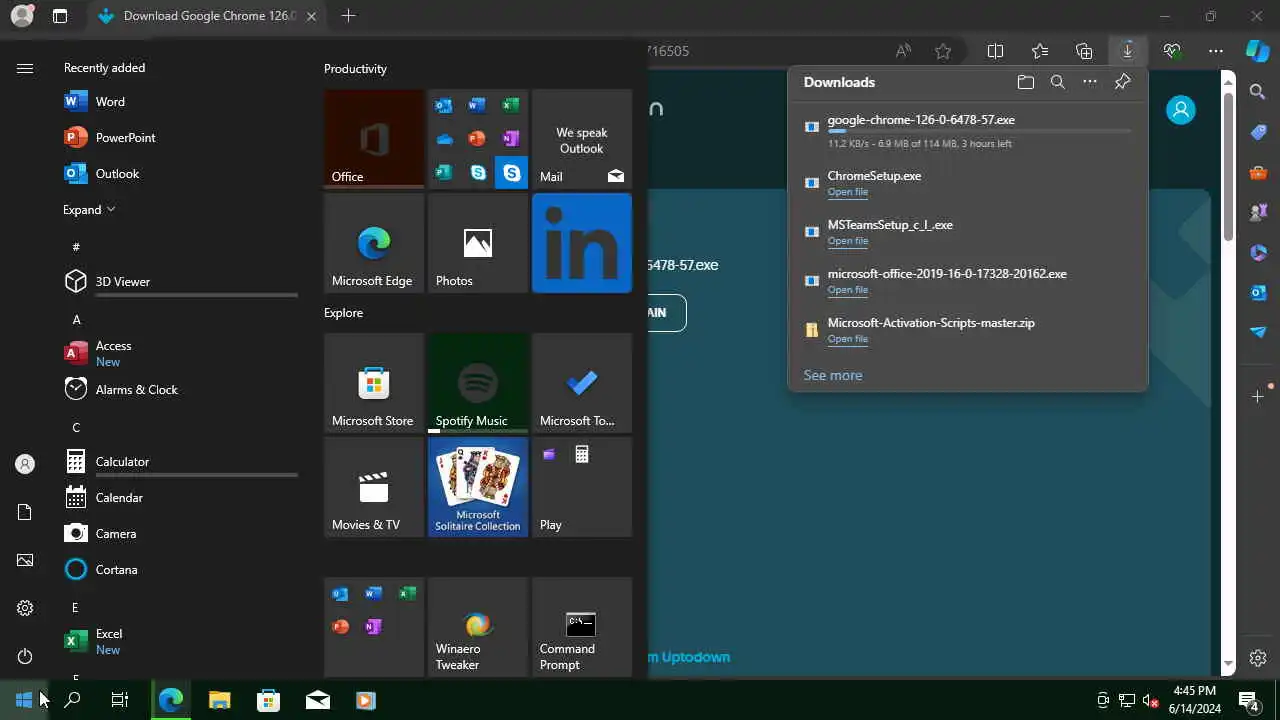Launch Cortana from app list
The height and width of the screenshot is (720, 1280).
180,569
